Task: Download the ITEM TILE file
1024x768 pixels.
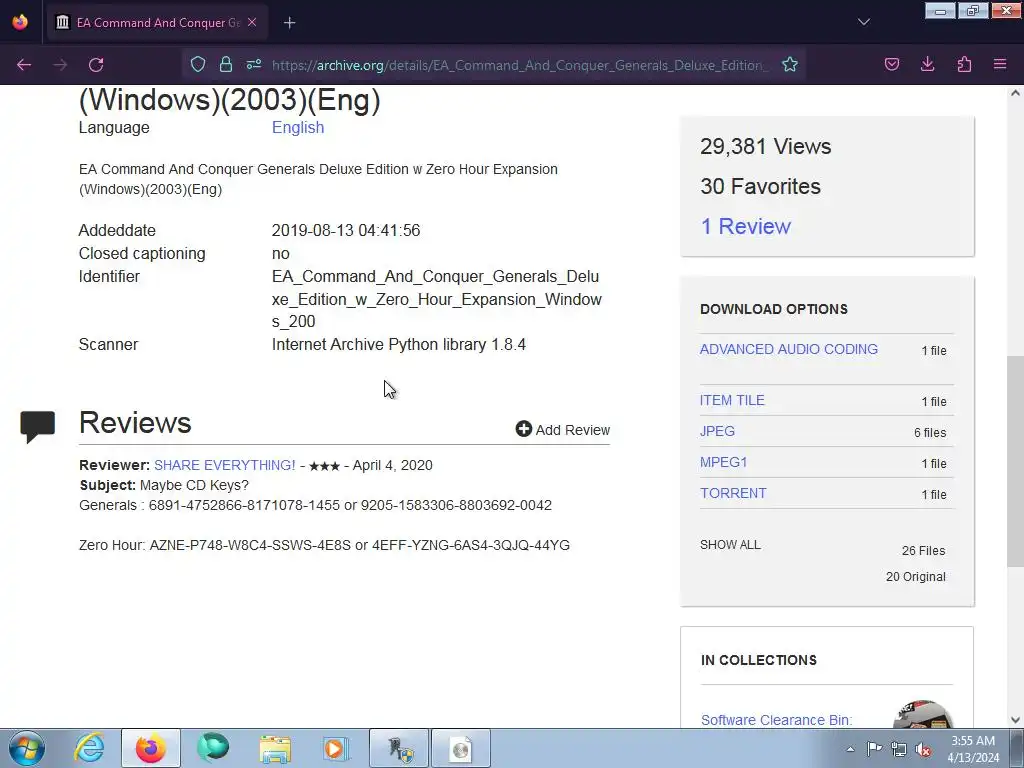Action: point(732,400)
